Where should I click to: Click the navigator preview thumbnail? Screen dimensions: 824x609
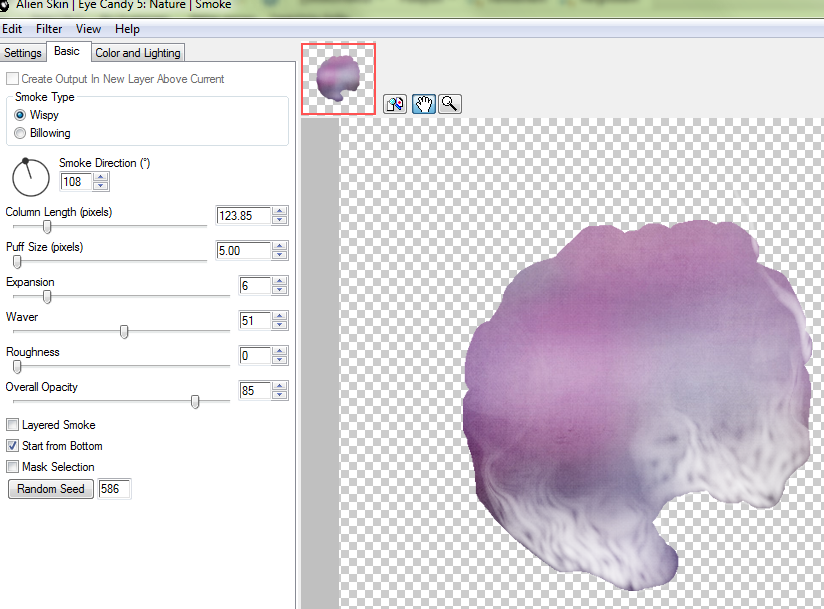(338, 79)
